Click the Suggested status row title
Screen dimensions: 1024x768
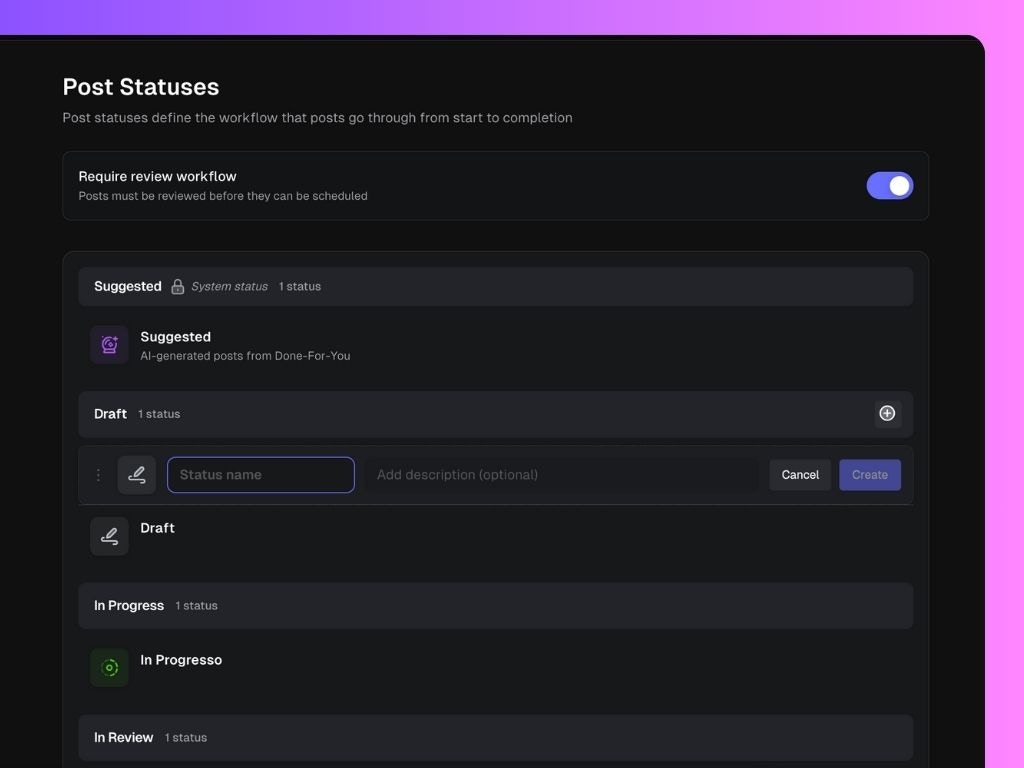(x=176, y=337)
